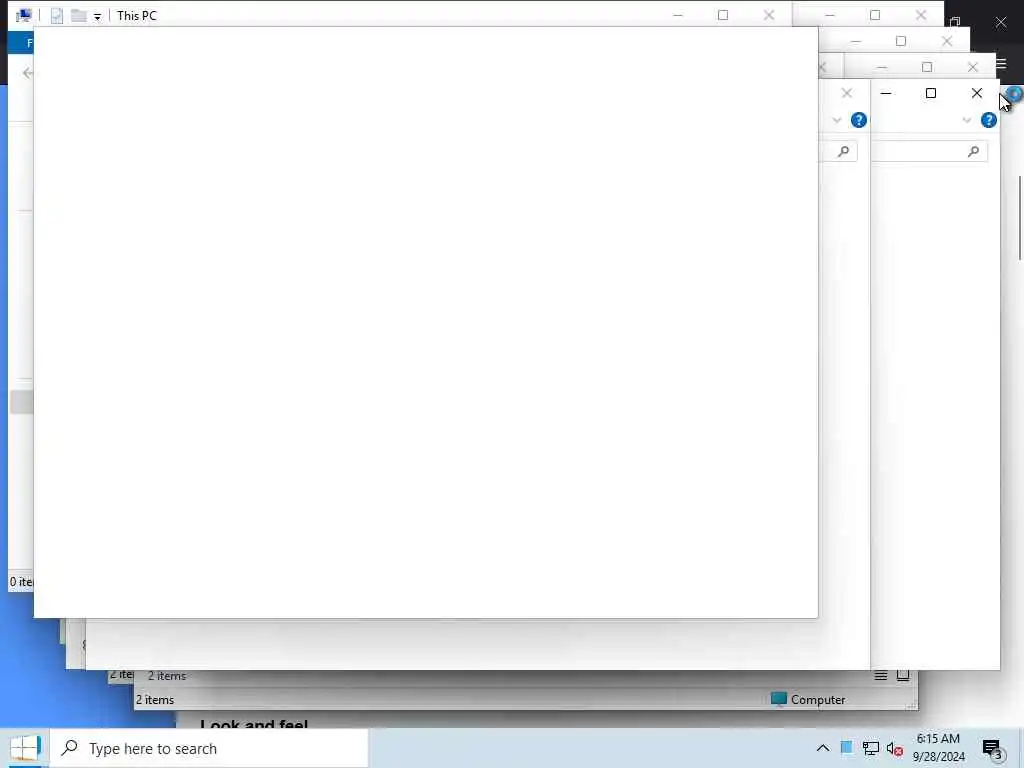Click the magnifier icon in active window's search box

coord(974,152)
